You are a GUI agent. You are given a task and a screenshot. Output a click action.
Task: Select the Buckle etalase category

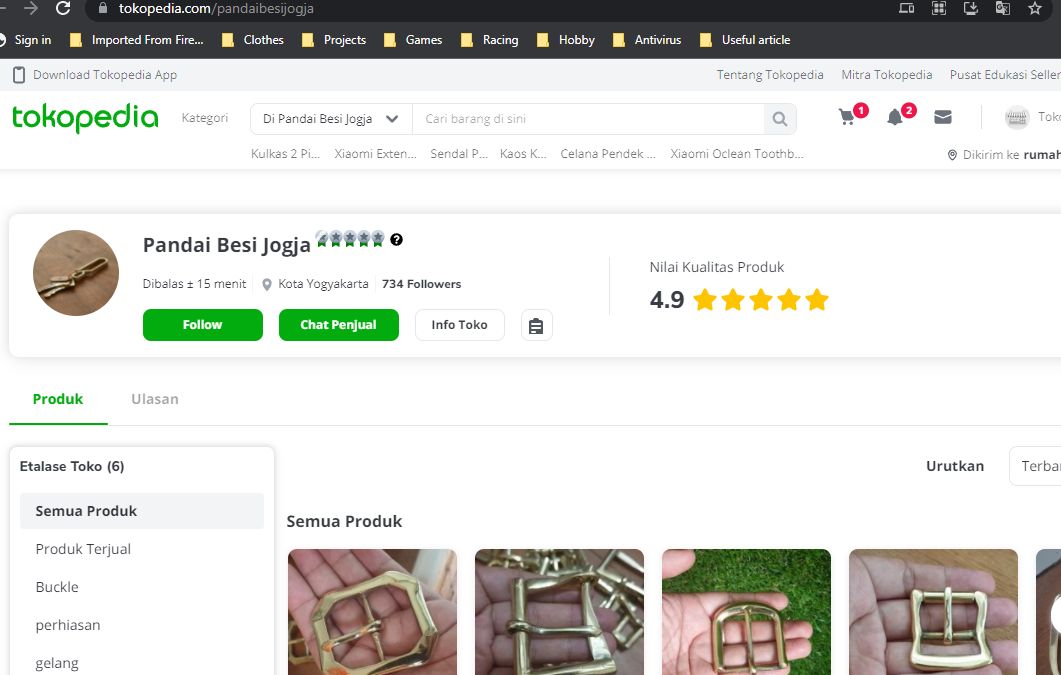pos(57,587)
